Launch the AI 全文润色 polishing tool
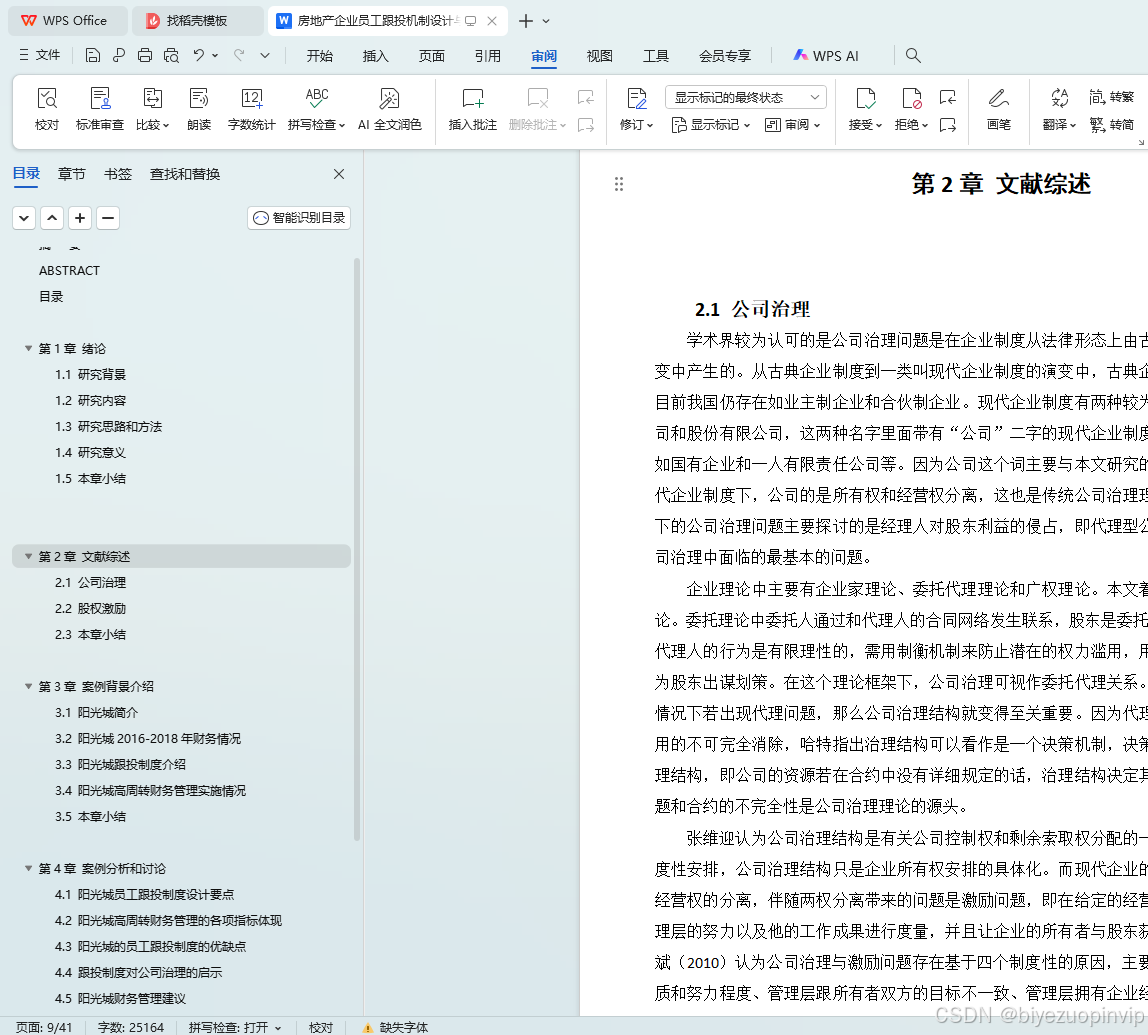 [x=390, y=109]
